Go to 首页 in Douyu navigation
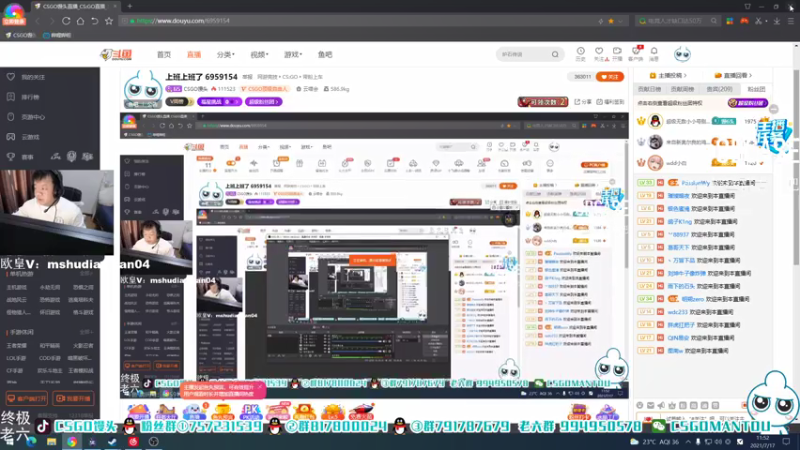This screenshot has height=450, width=800. (x=164, y=55)
